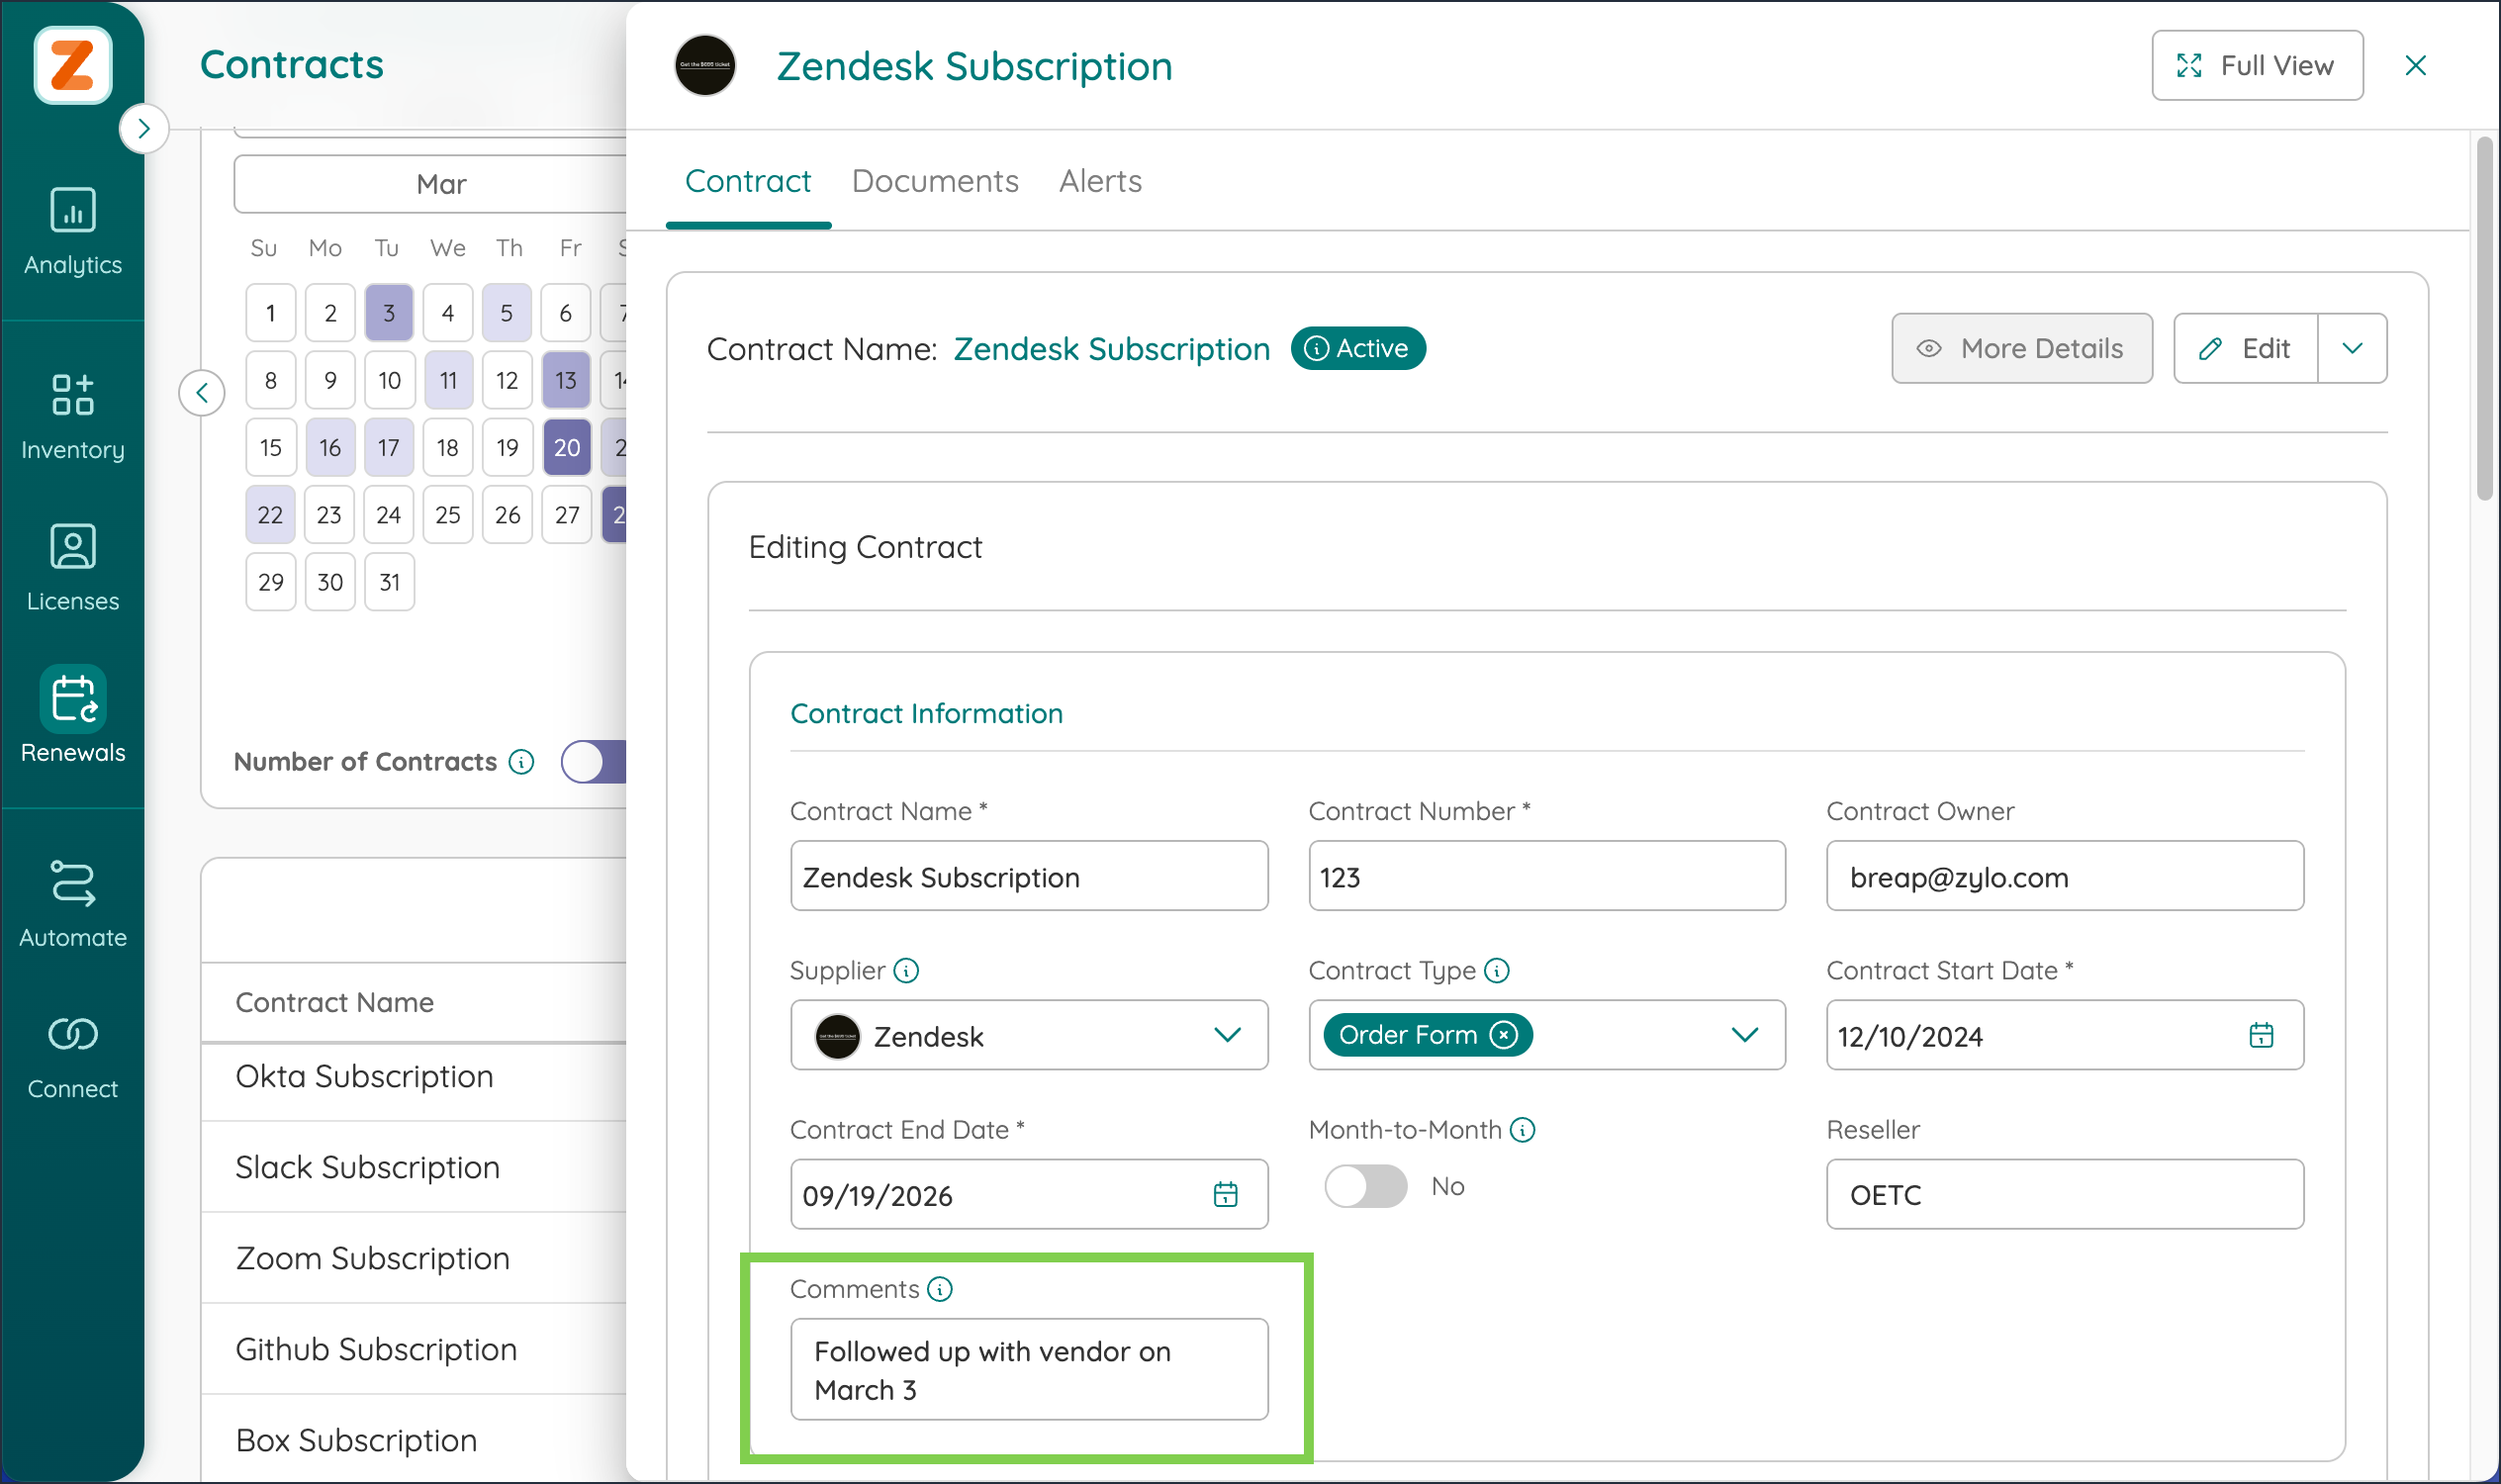Click the Month-to-Month info icon

click(1522, 1130)
